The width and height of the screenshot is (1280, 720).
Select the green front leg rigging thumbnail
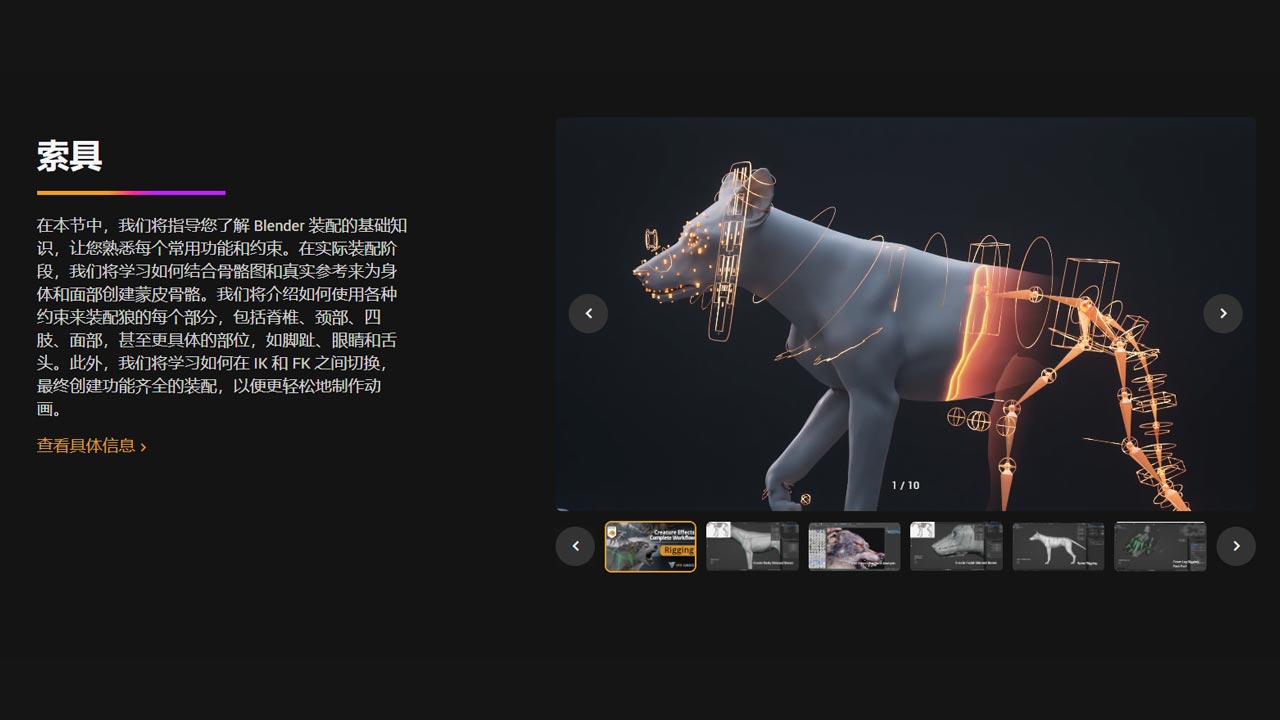point(1160,546)
